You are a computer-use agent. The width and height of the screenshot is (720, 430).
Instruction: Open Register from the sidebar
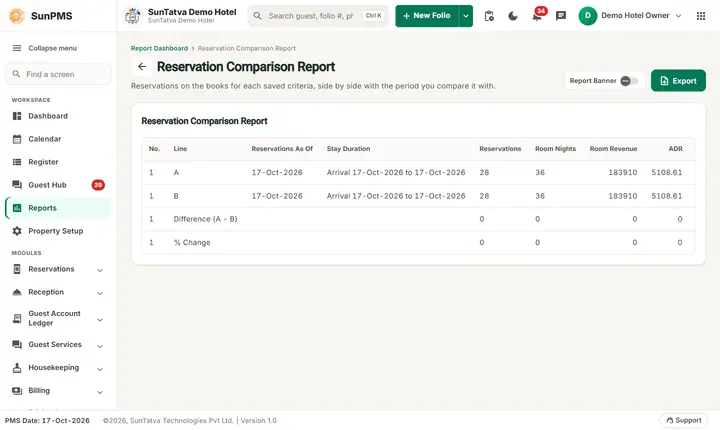click(x=58, y=162)
